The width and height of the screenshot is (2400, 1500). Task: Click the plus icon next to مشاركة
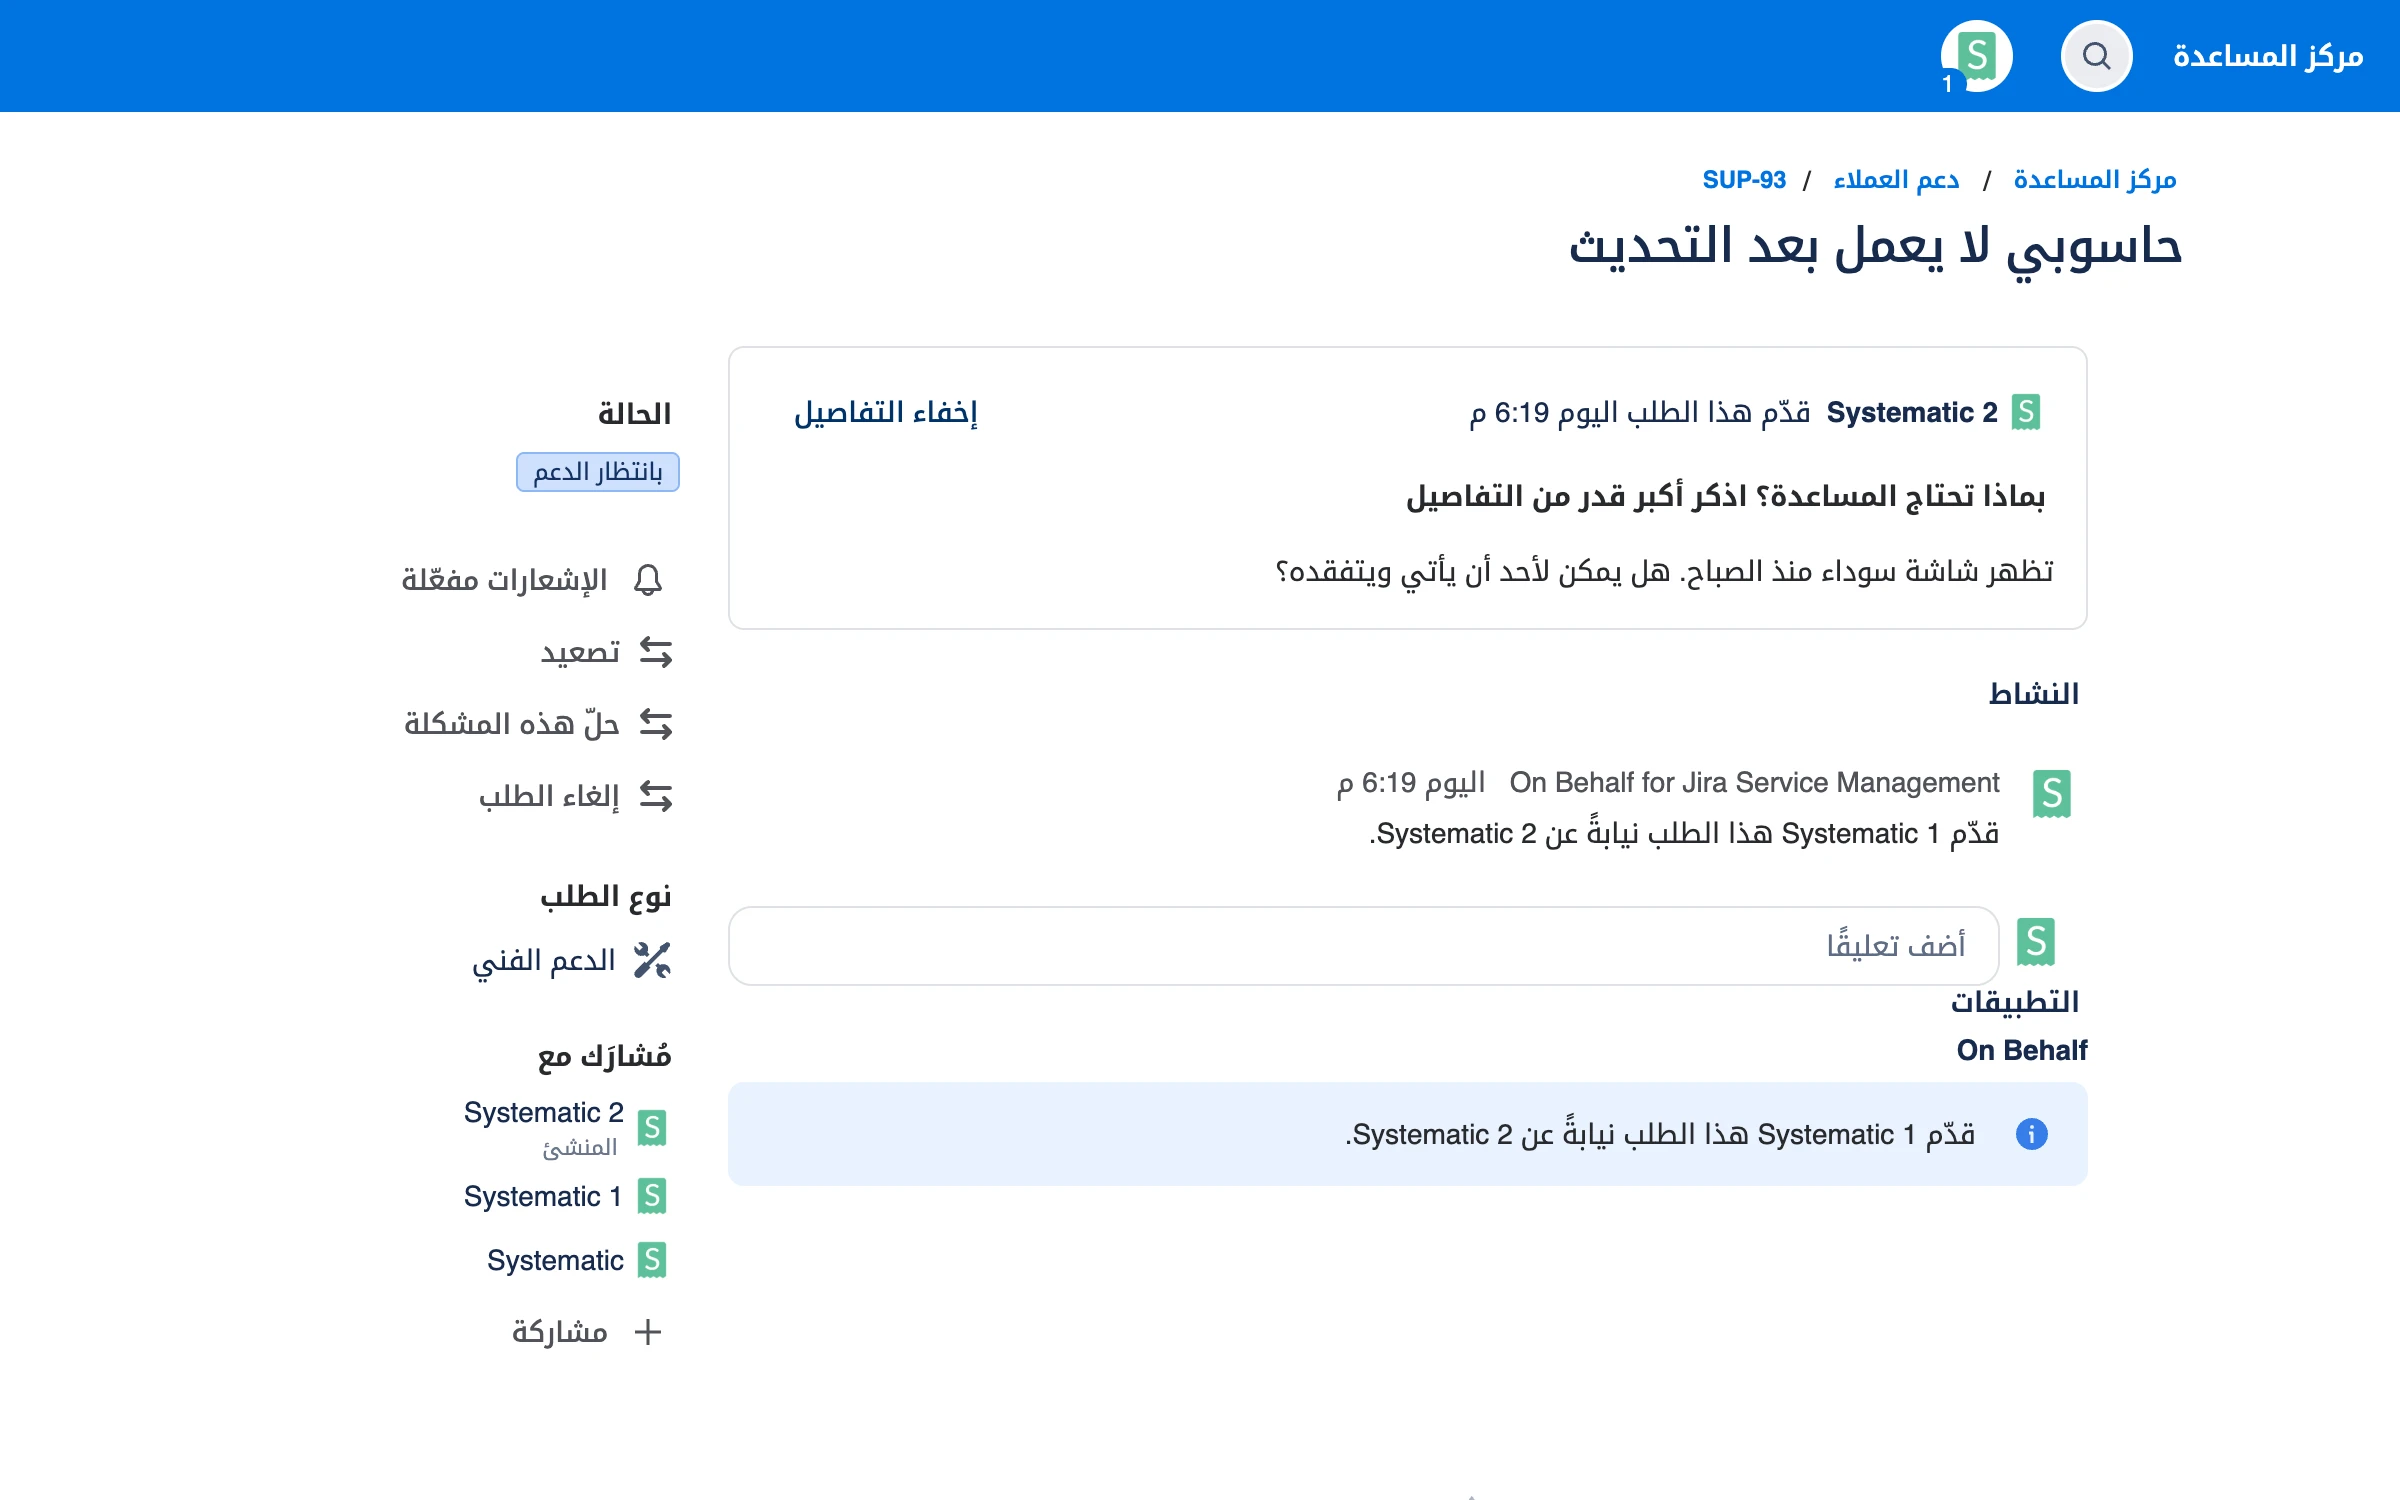pos(648,1332)
